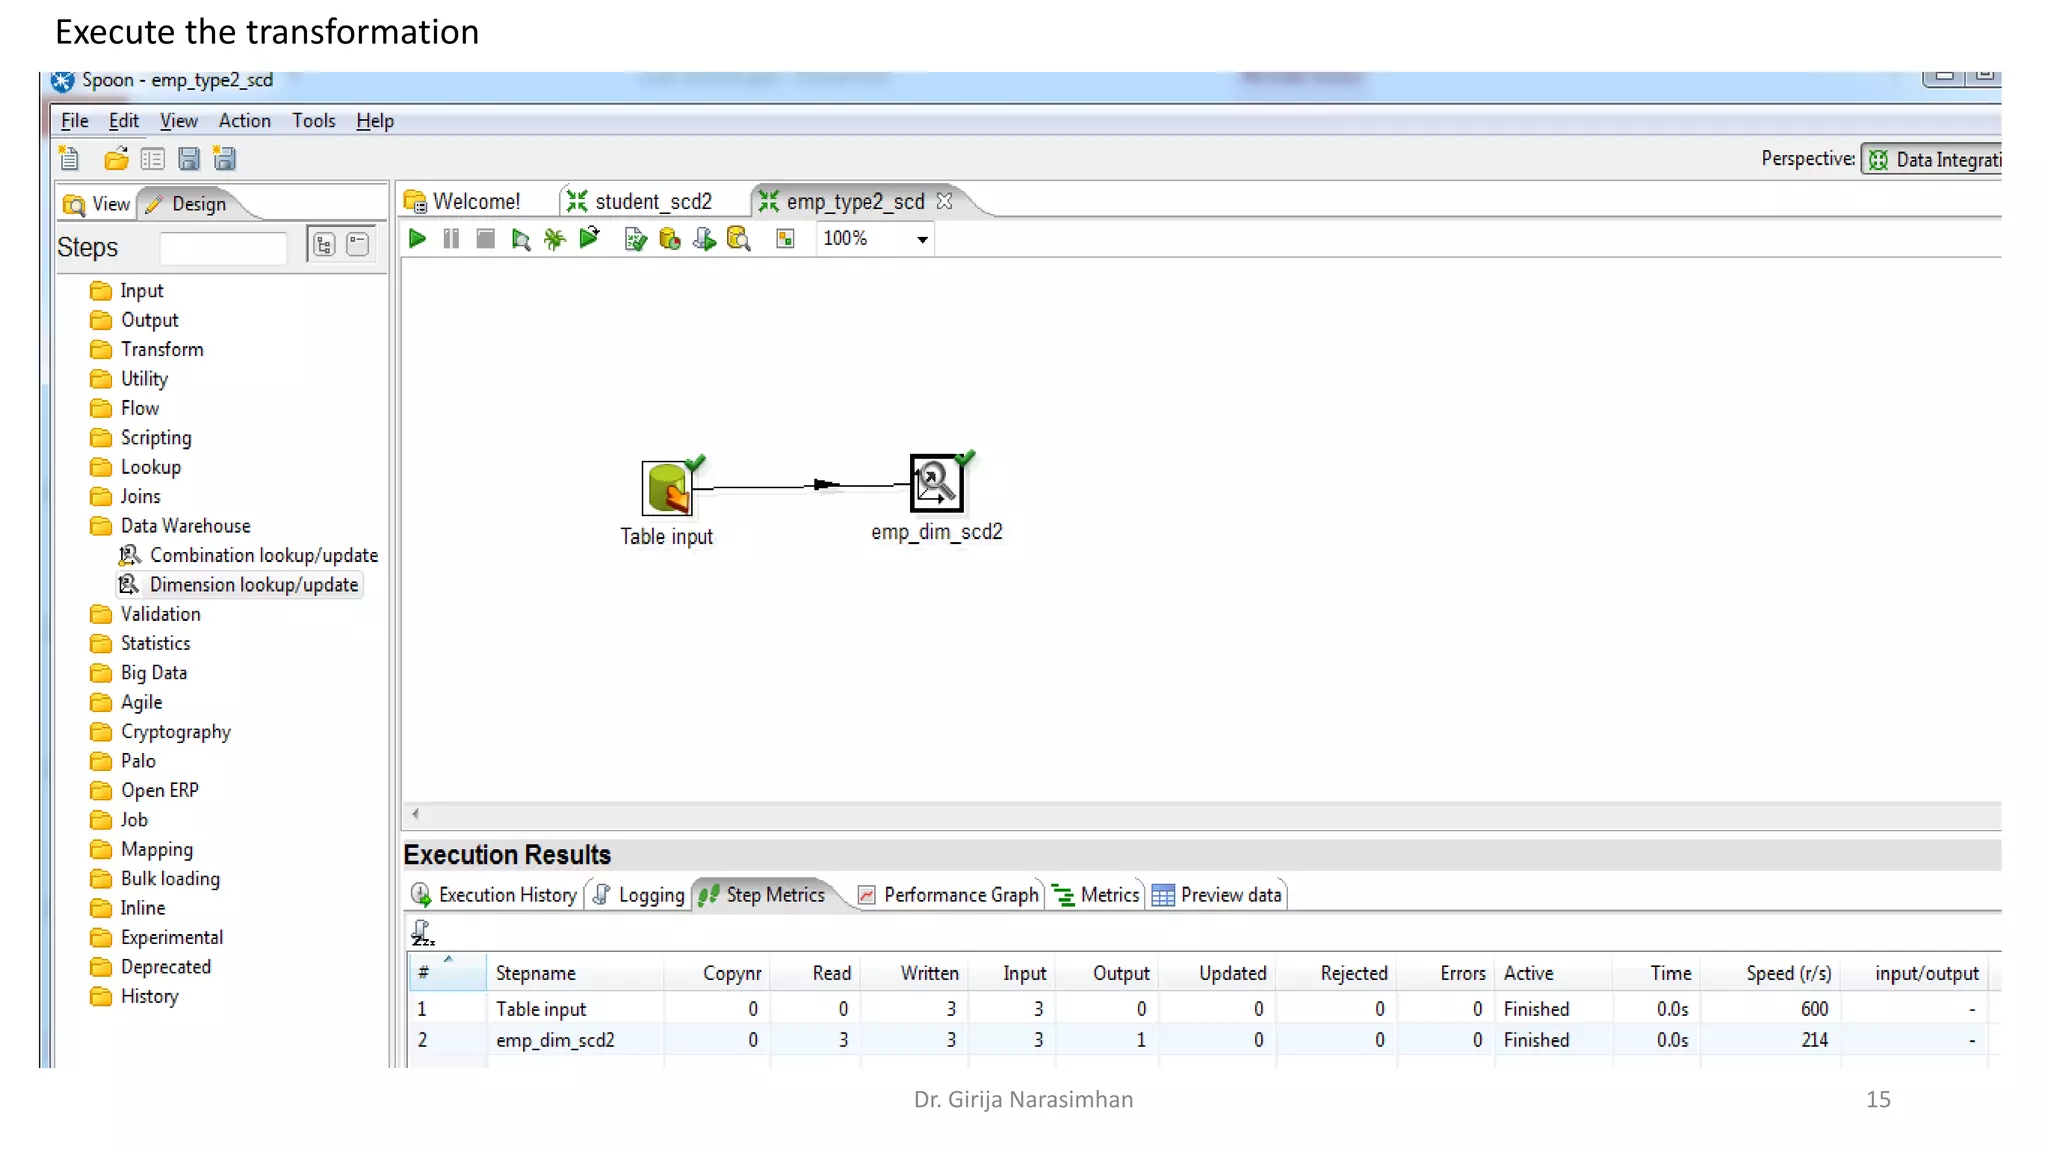The width and height of the screenshot is (2048, 1152).
Task: Debug the transformation with the bug icon
Action: [x=554, y=239]
